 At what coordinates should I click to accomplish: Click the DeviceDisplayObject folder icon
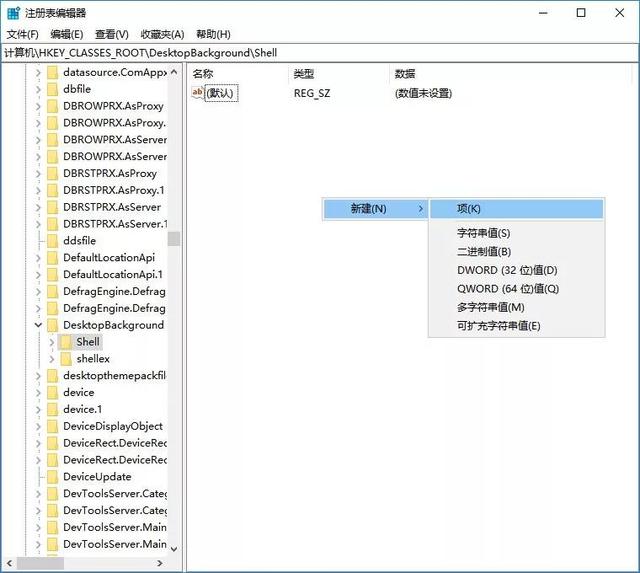click(x=53, y=426)
